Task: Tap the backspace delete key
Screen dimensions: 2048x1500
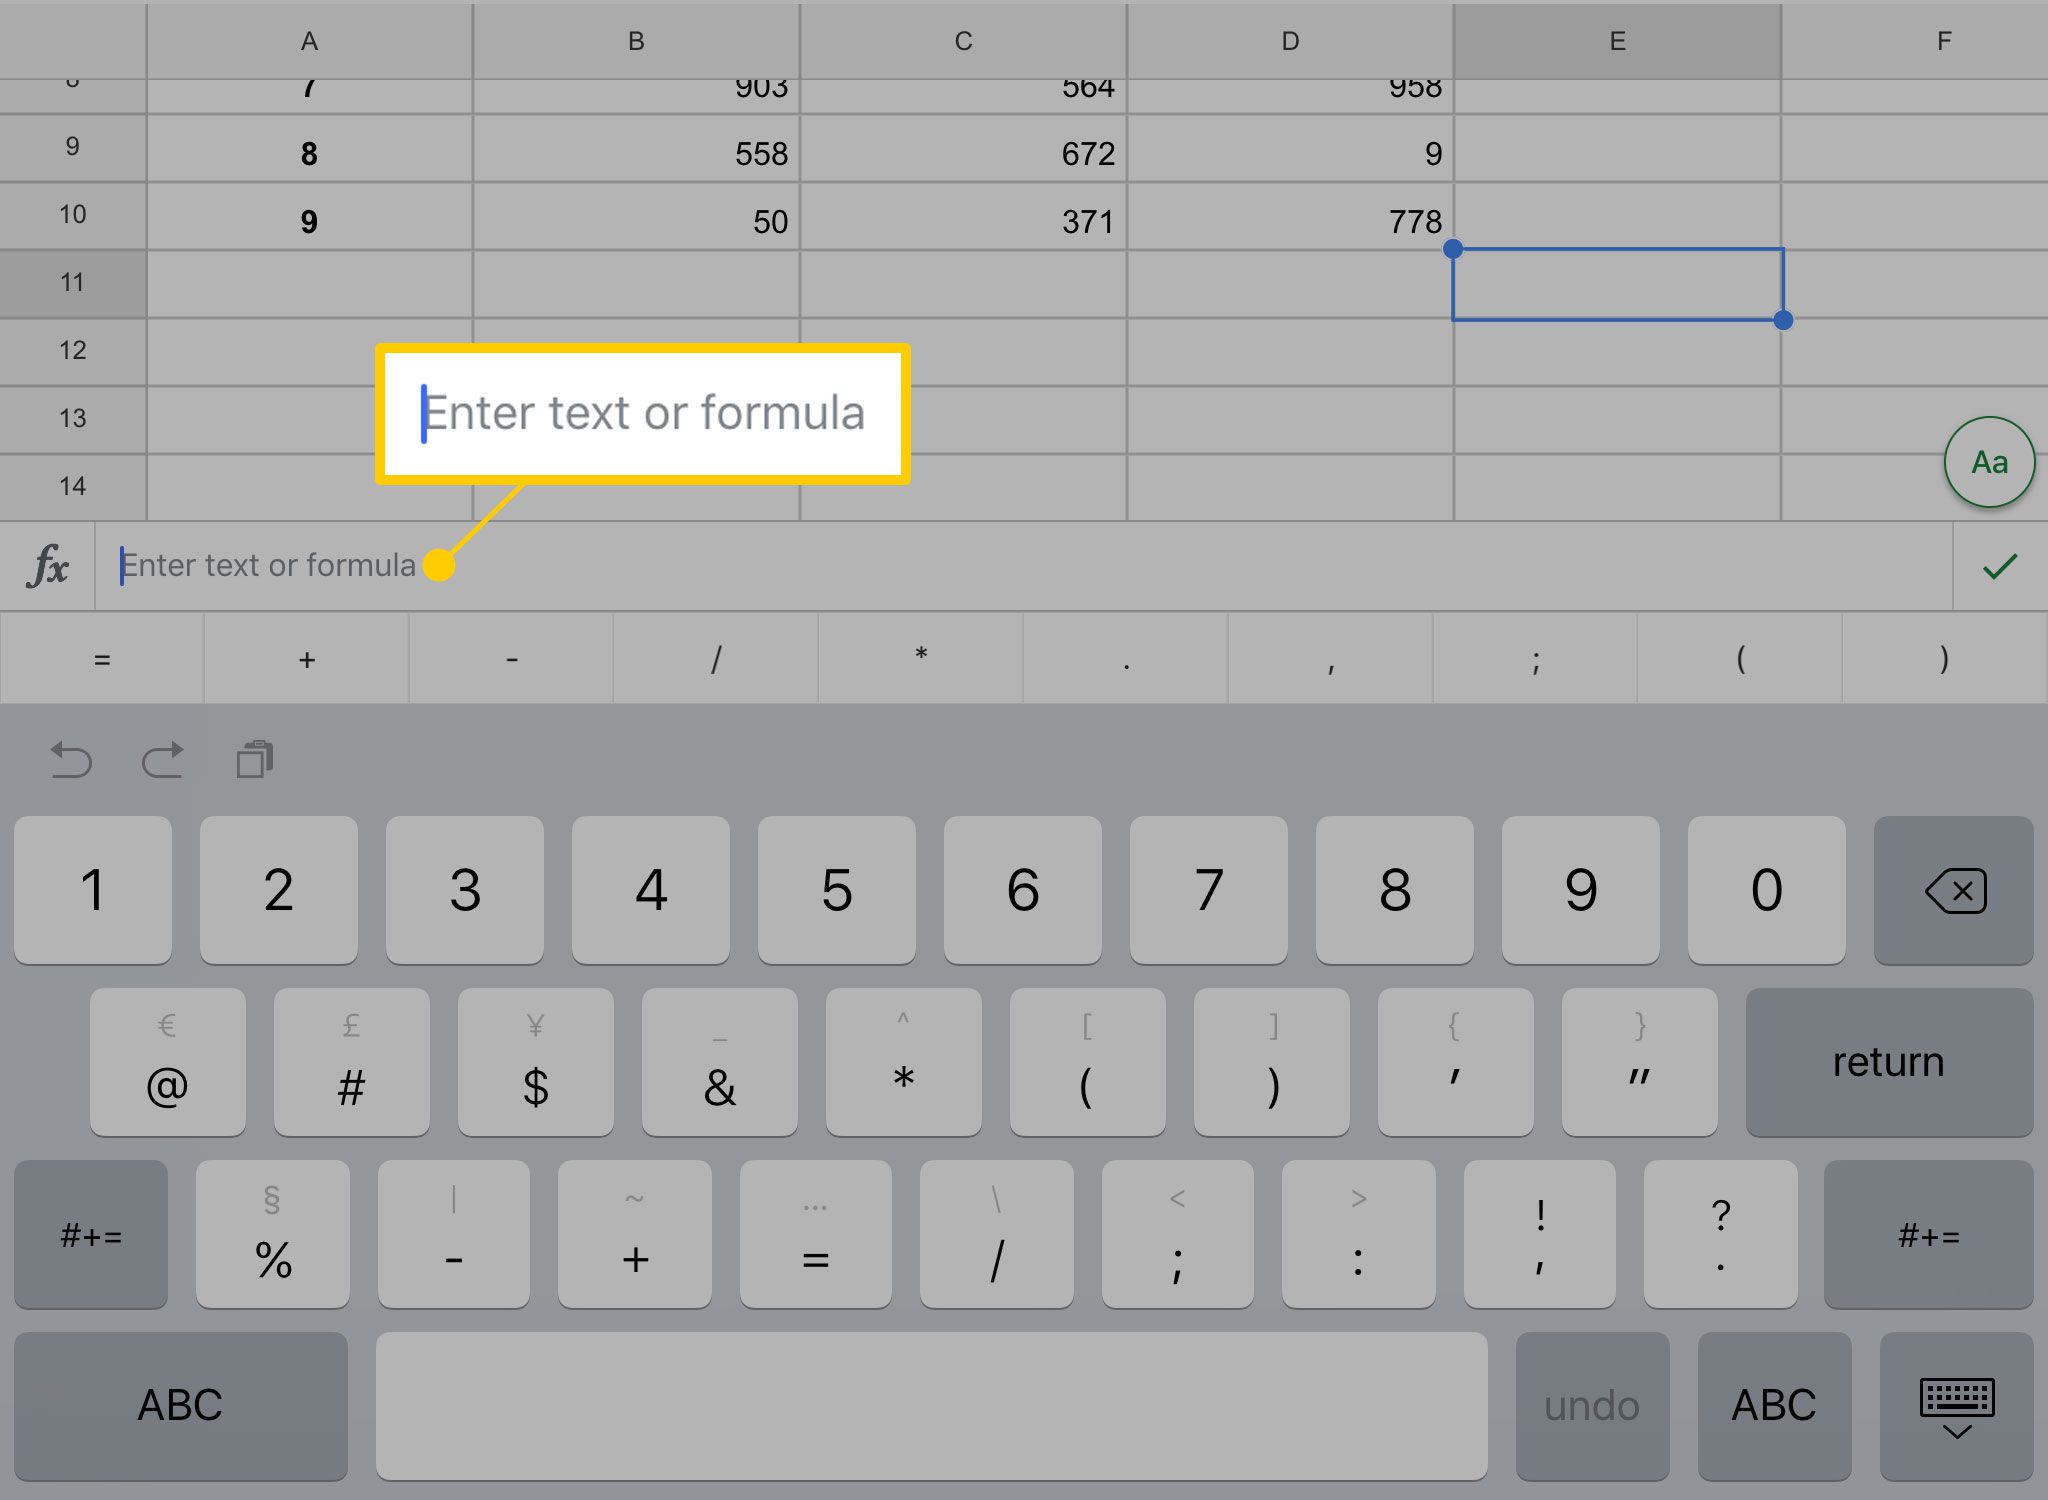Action: click(1954, 890)
